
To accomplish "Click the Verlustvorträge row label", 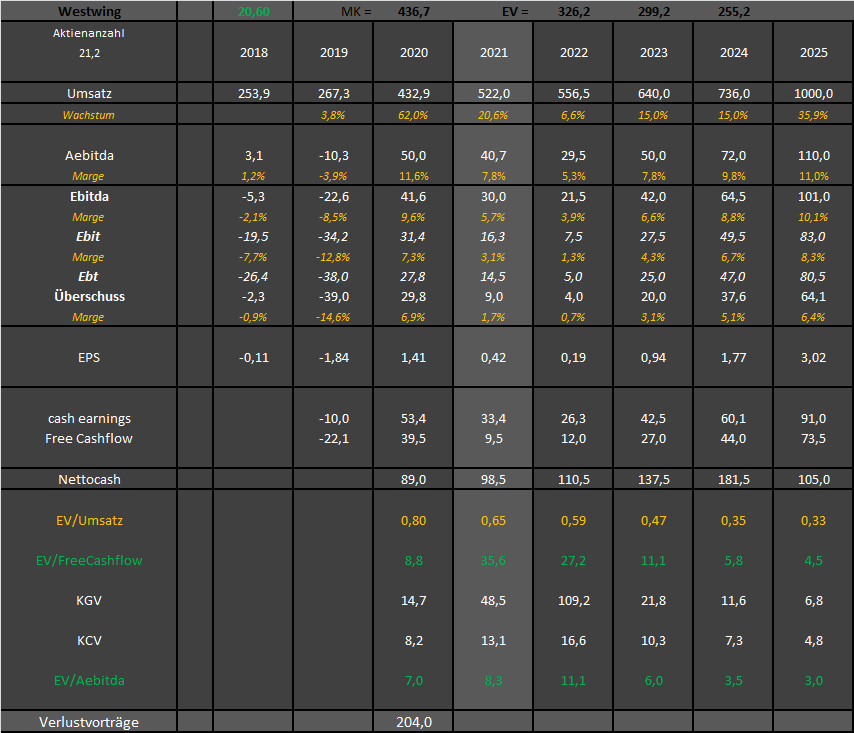I will 89,722.
